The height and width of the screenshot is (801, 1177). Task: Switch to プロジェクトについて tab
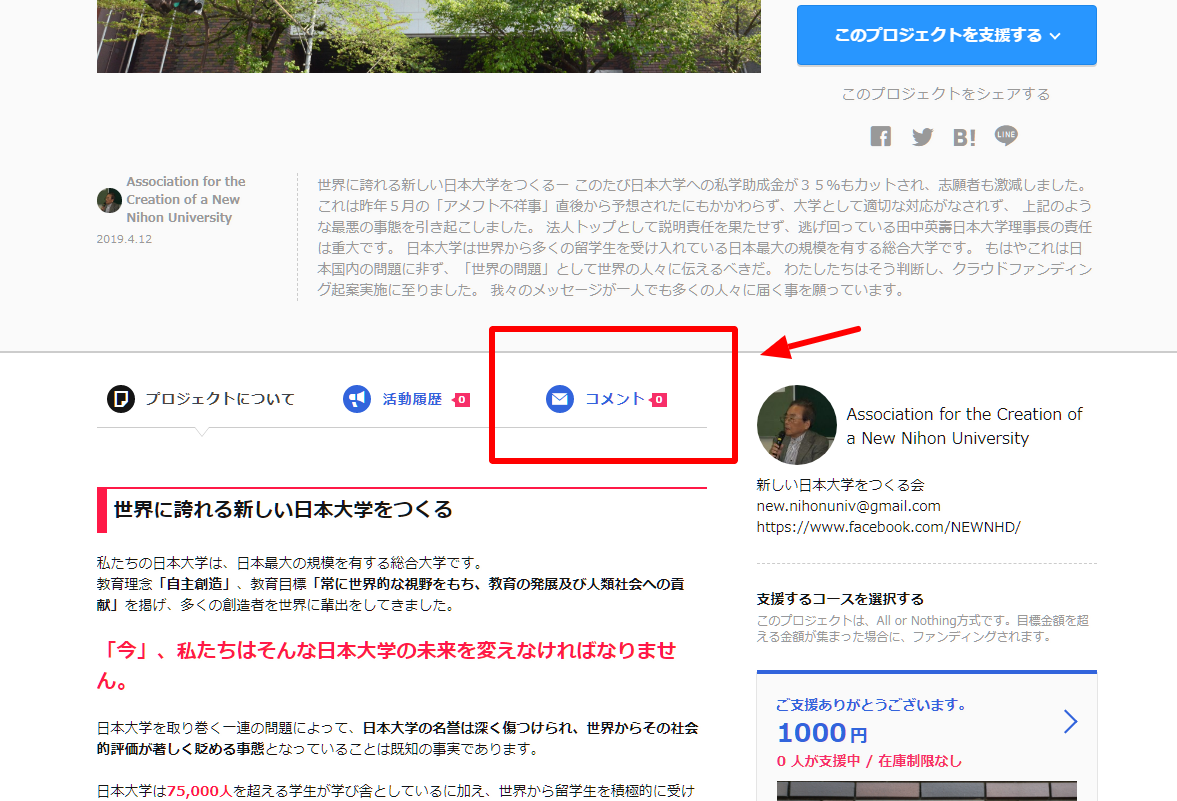pos(201,399)
